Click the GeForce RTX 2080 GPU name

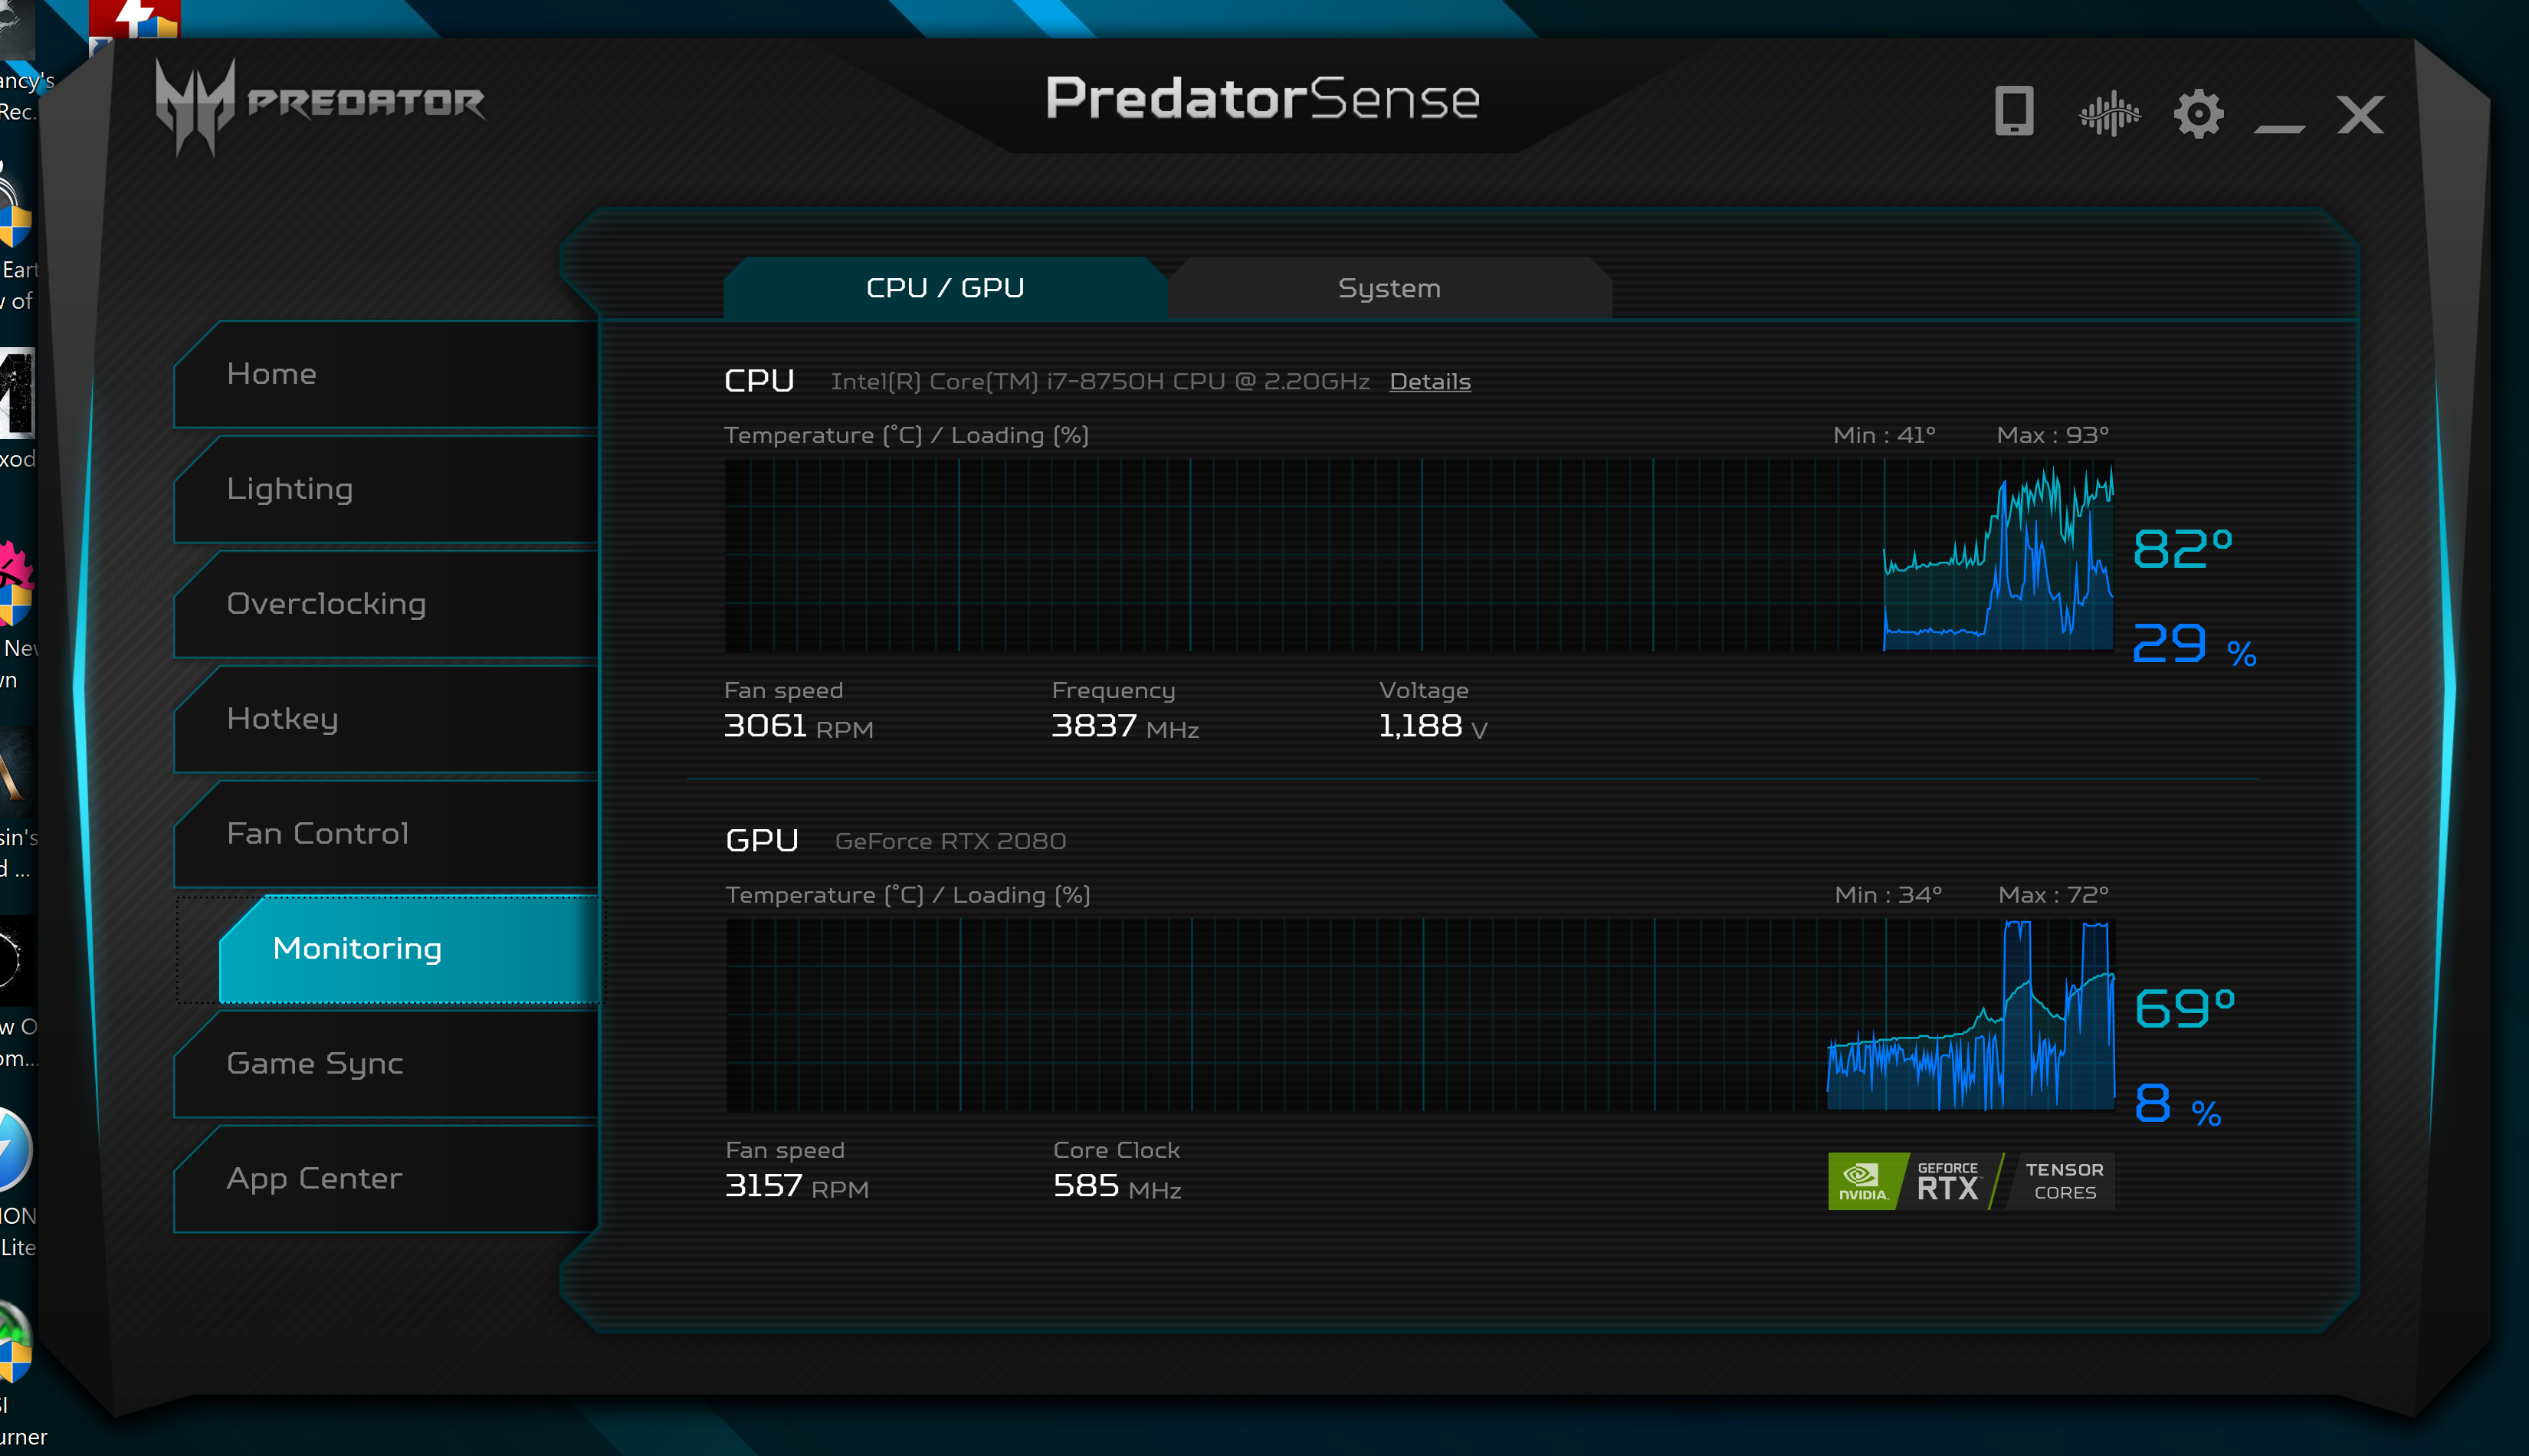pos(950,841)
